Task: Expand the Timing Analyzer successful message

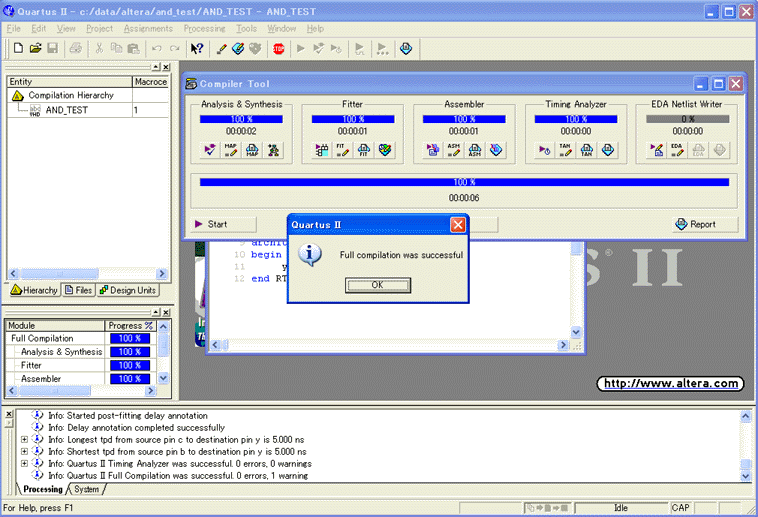Action: tap(24, 463)
